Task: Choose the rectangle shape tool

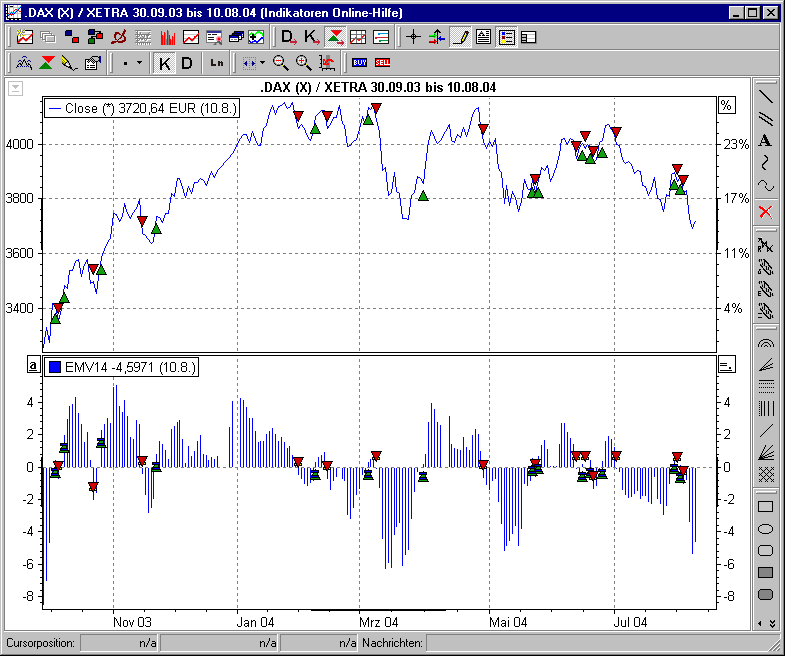Action: click(766, 507)
